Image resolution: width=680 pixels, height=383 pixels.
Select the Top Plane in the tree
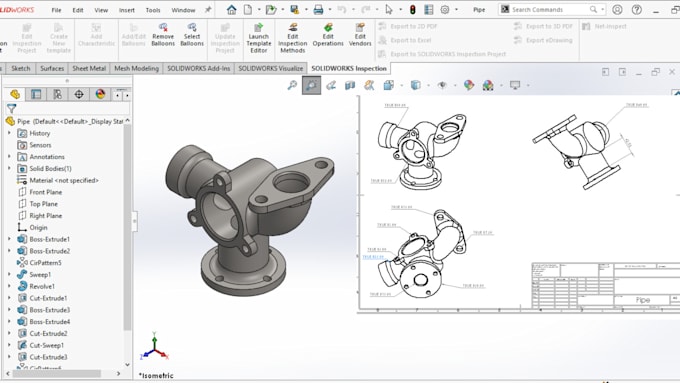[x=43, y=204]
